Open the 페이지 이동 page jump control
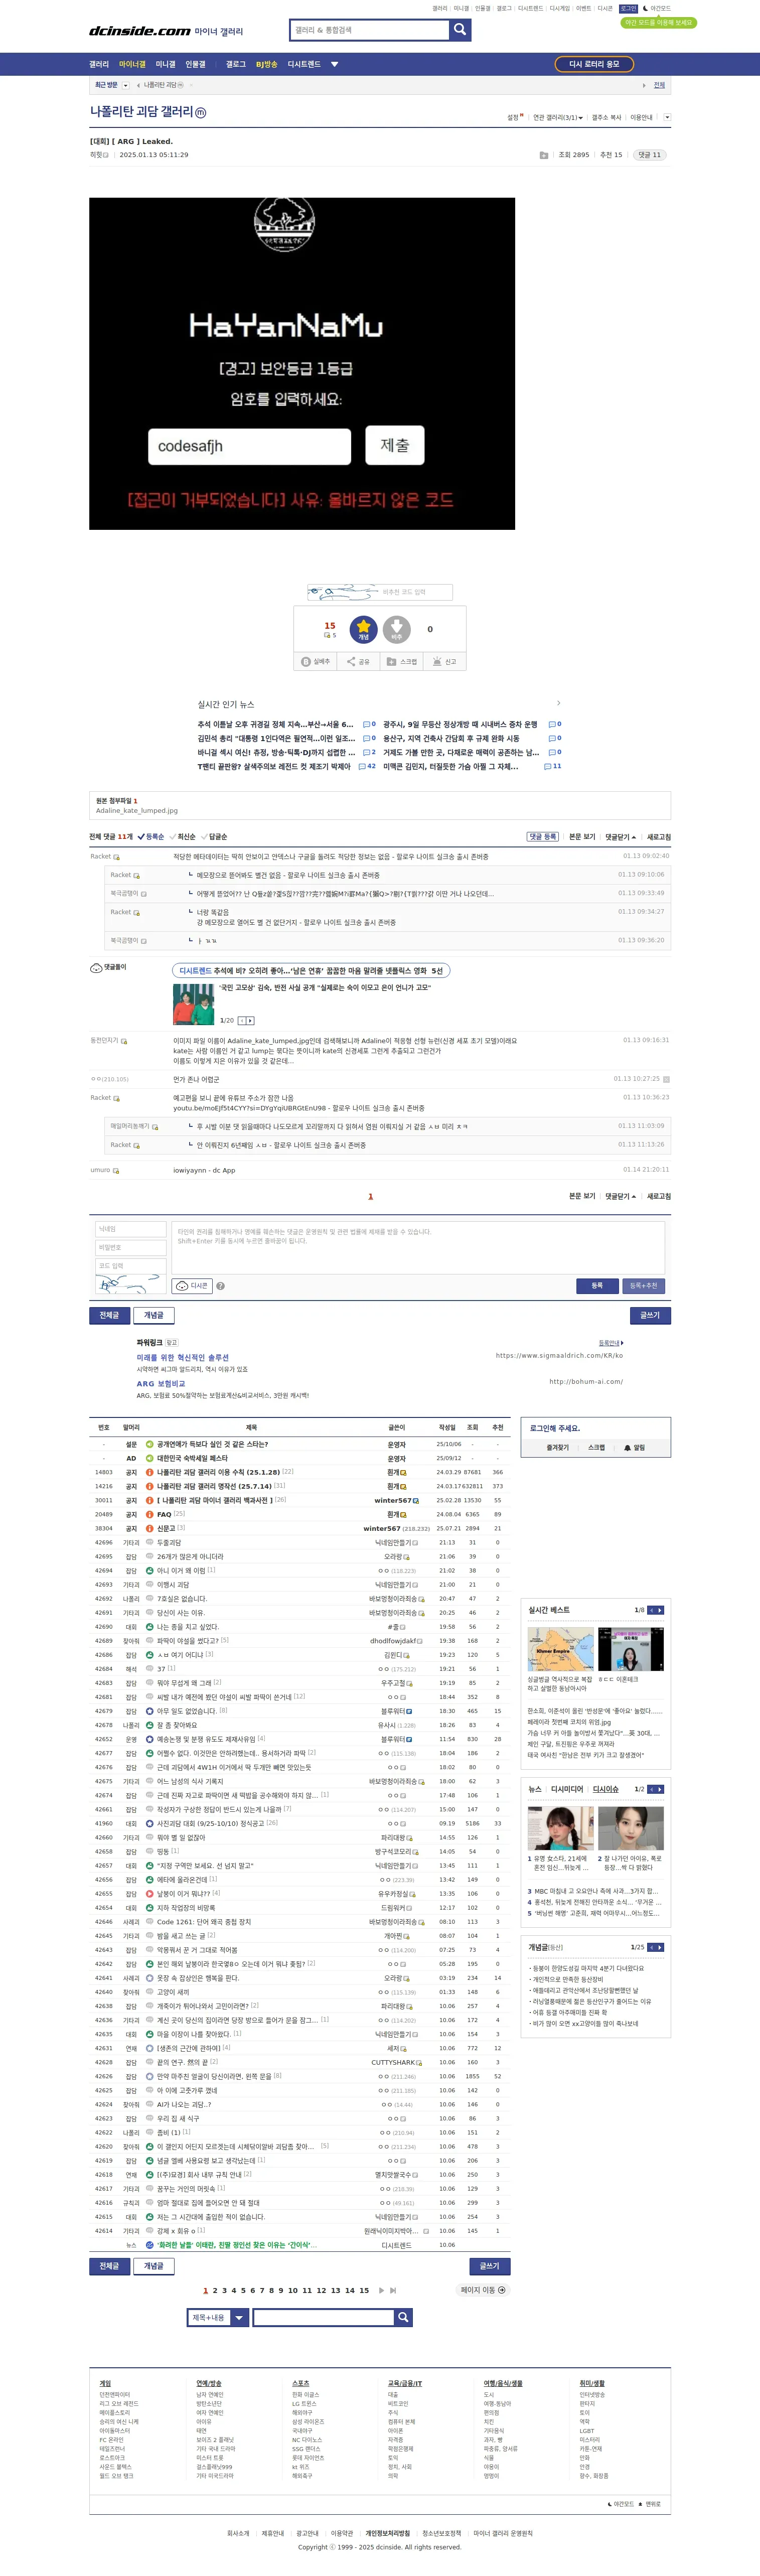Screen dimensions: 760x2576 [483, 2290]
